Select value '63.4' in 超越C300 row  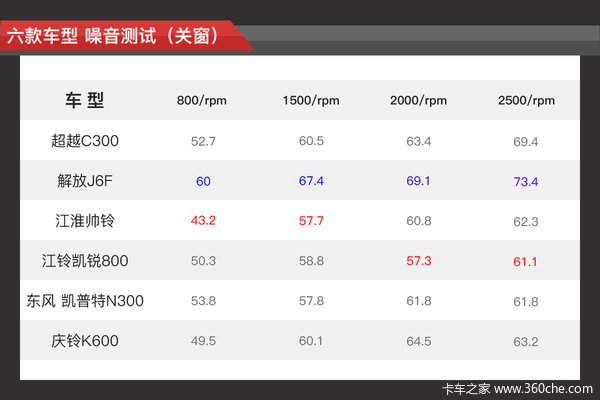(x=419, y=142)
